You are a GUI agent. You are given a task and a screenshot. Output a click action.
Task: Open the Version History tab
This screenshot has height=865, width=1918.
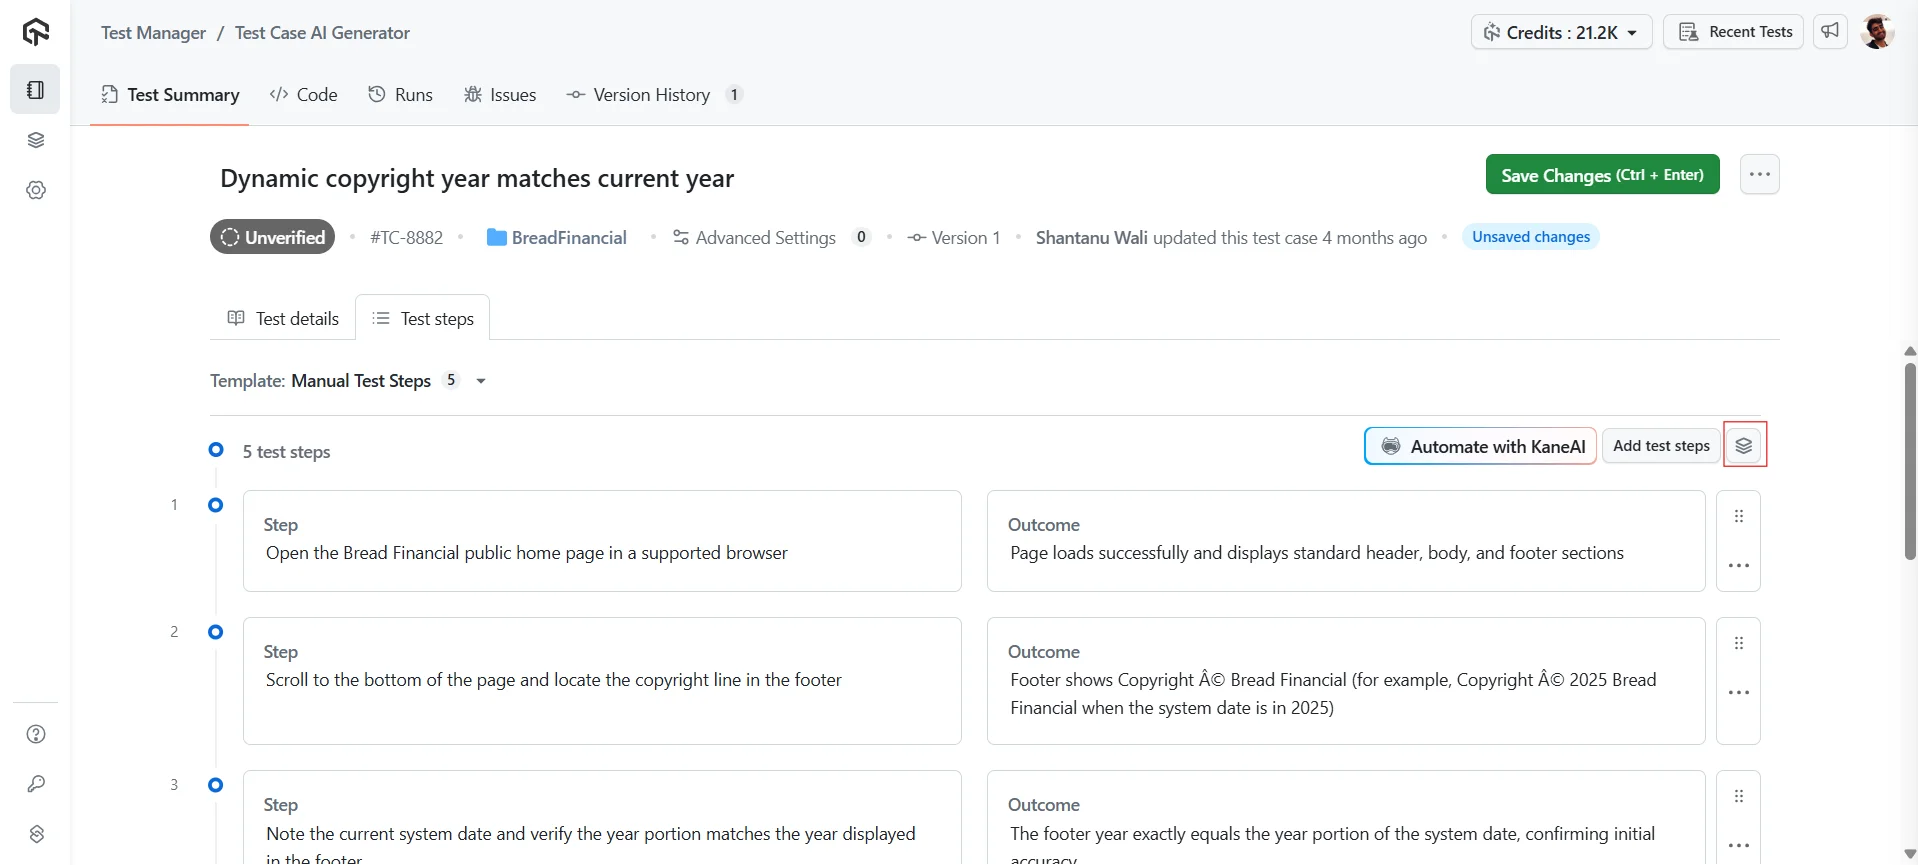pyautogui.click(x=651, y=95)
